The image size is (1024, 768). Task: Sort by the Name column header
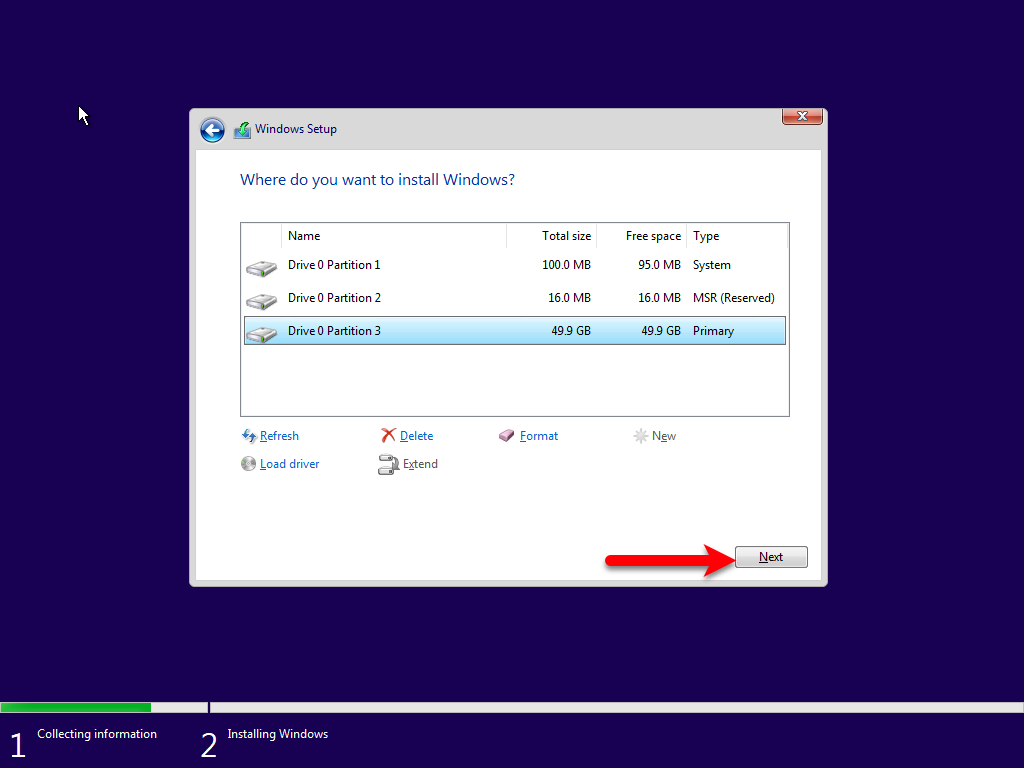394,236
